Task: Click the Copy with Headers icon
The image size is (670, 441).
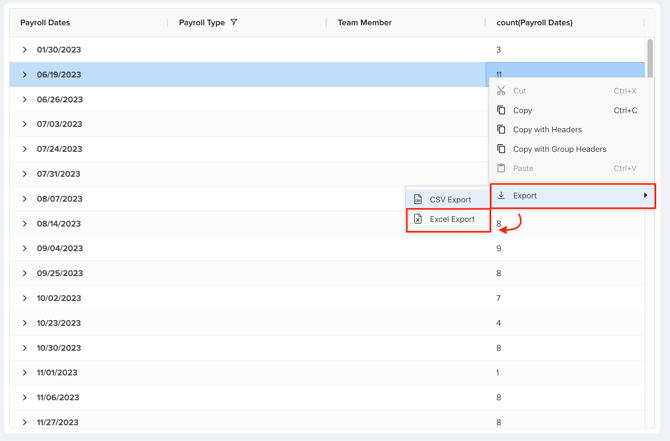Action: 501,129
